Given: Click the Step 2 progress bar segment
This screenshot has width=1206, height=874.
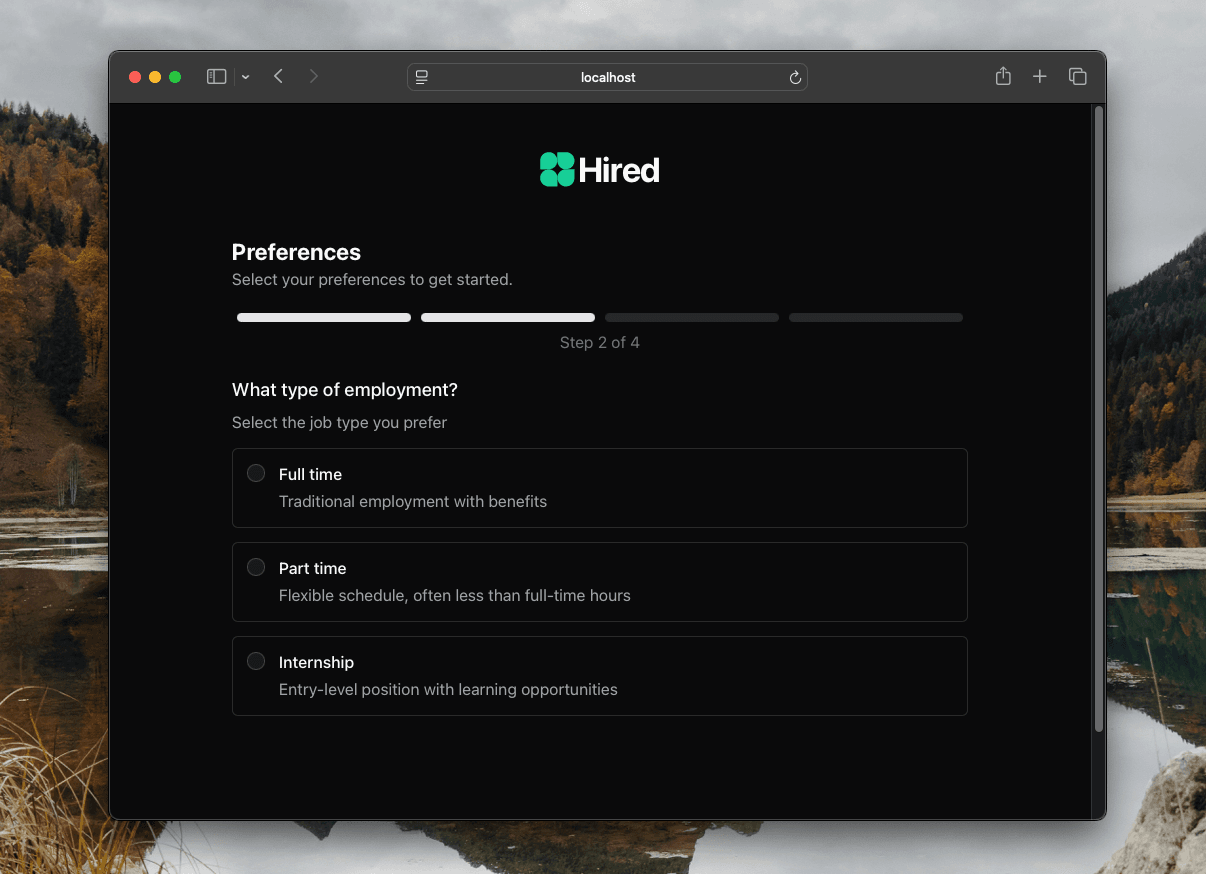Looking at the screenshot, I should click(507, 317).
